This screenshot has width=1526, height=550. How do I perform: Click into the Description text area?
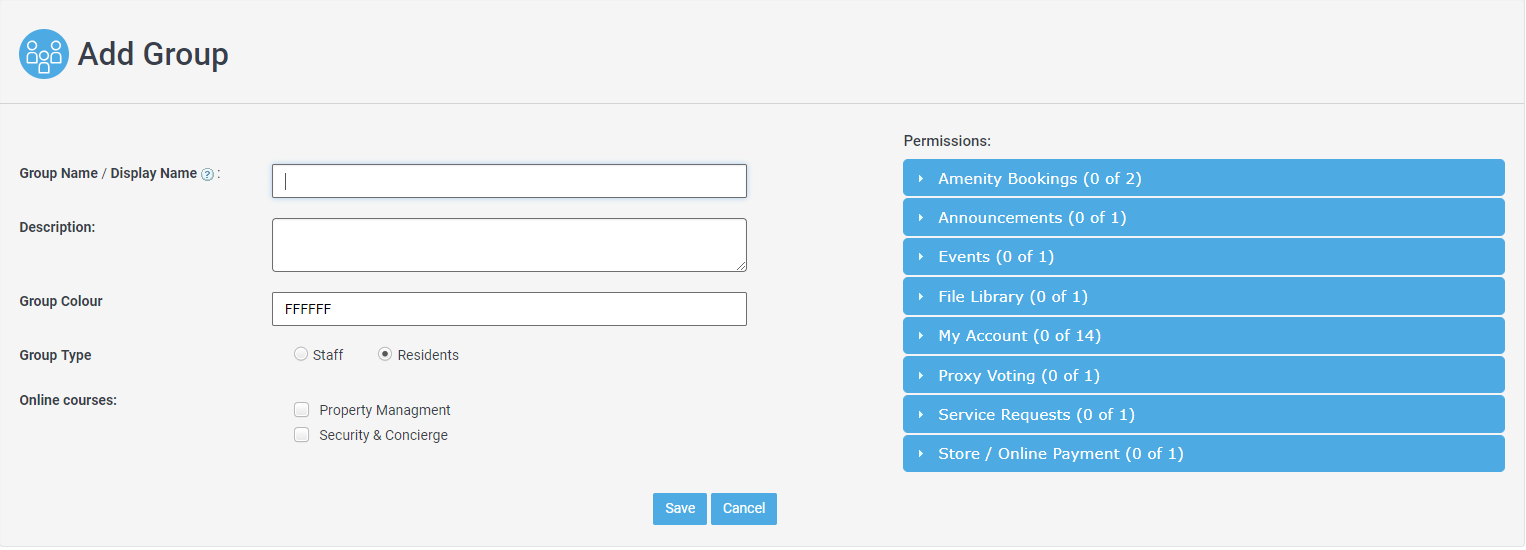coord(509,245)
